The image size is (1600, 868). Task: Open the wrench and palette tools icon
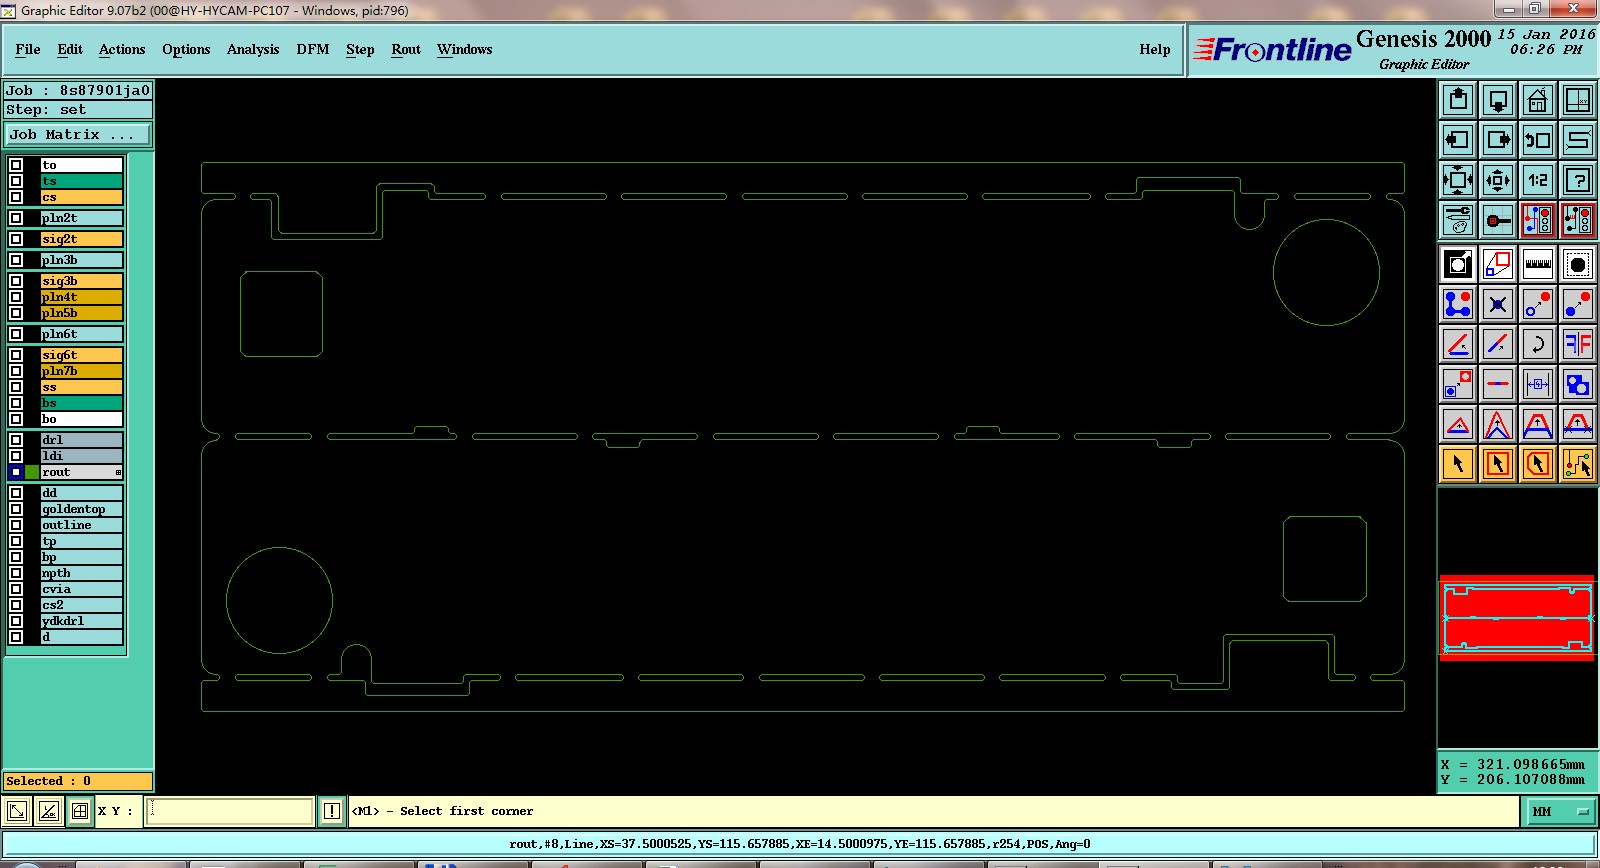[1458, 220]
